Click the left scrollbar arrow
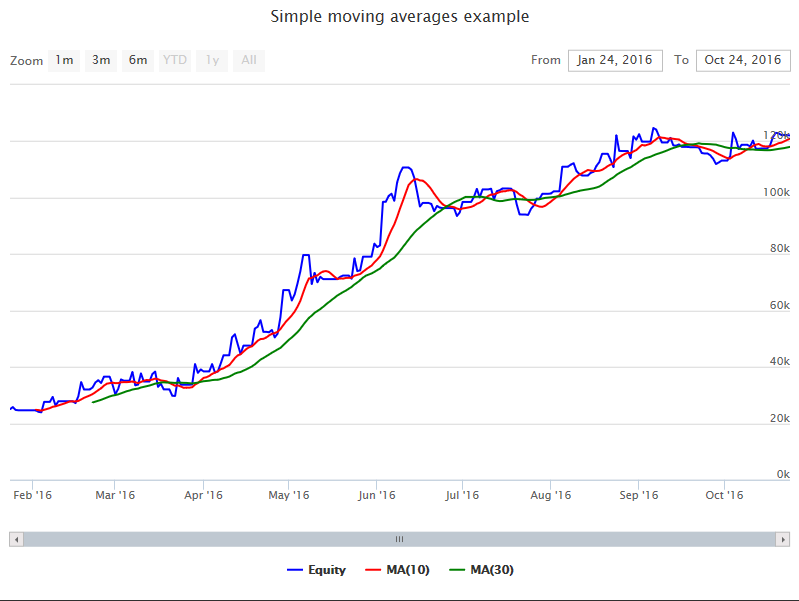799x601 pixels. (x=16, y=539)
